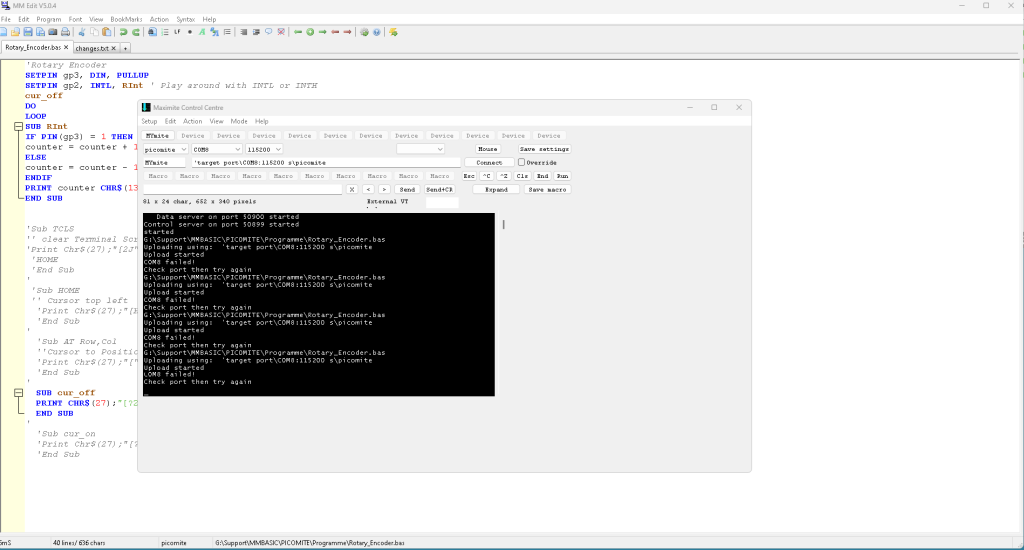This screenshot has height=550, width=1024.
Task: Collapse the SUB RInt code fold
Action: pos(18,127)
